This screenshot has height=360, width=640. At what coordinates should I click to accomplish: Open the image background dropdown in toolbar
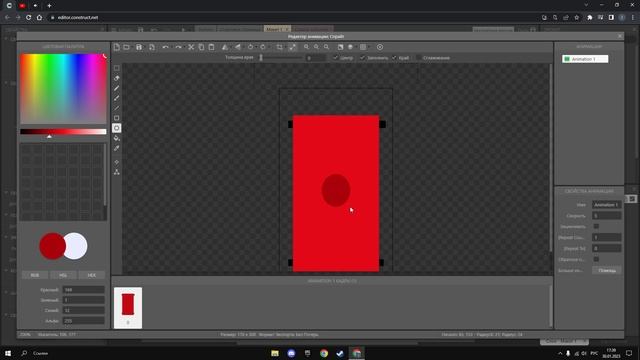[x=363, y=47]
